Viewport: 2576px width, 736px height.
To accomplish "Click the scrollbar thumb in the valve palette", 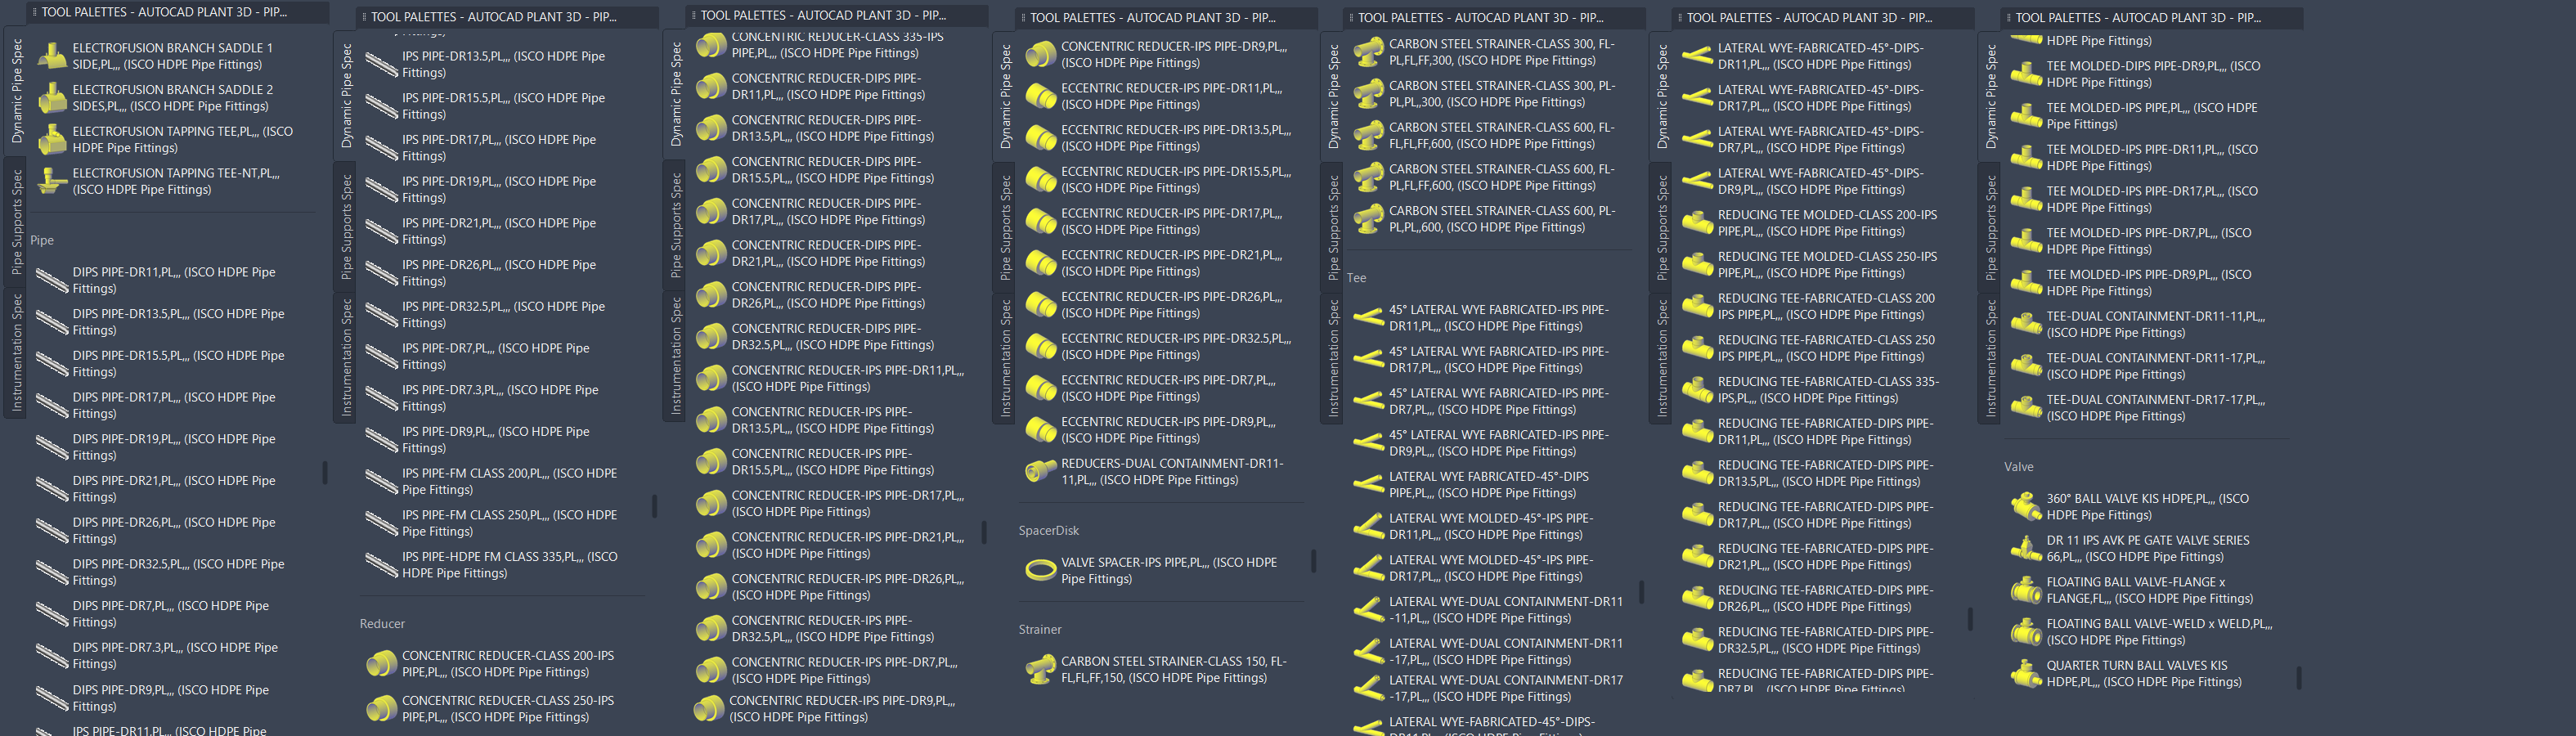I will (2299, 678).
